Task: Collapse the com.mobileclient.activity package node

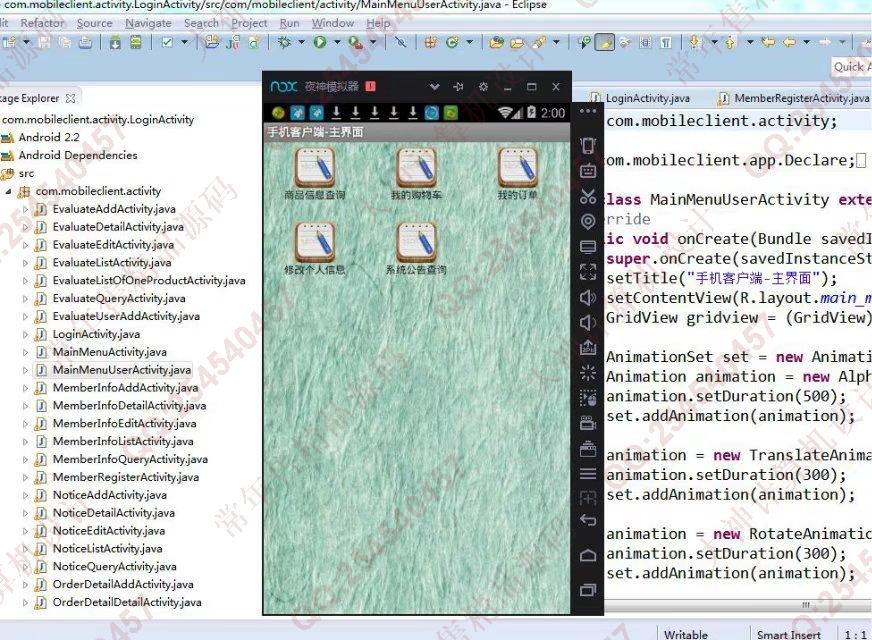Action: point(8,192)
